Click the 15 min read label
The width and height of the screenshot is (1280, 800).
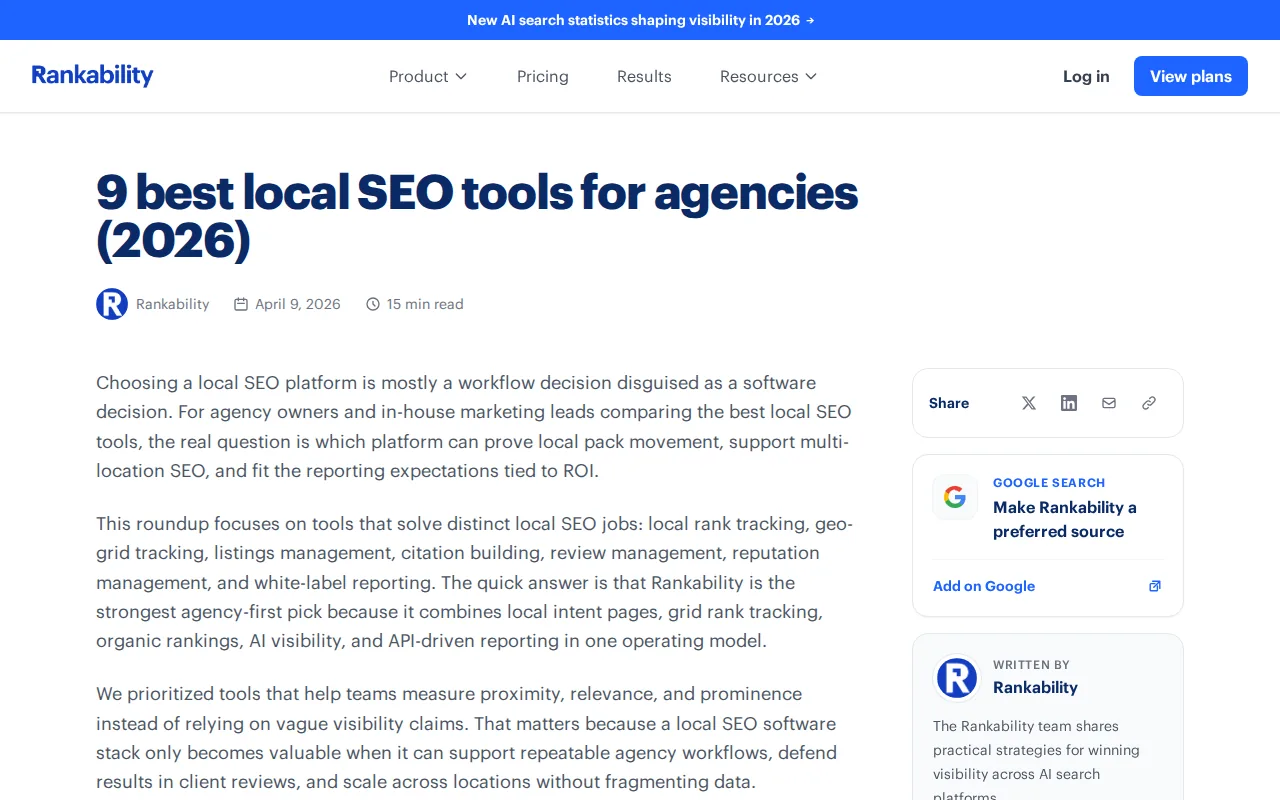pos(425,304)
